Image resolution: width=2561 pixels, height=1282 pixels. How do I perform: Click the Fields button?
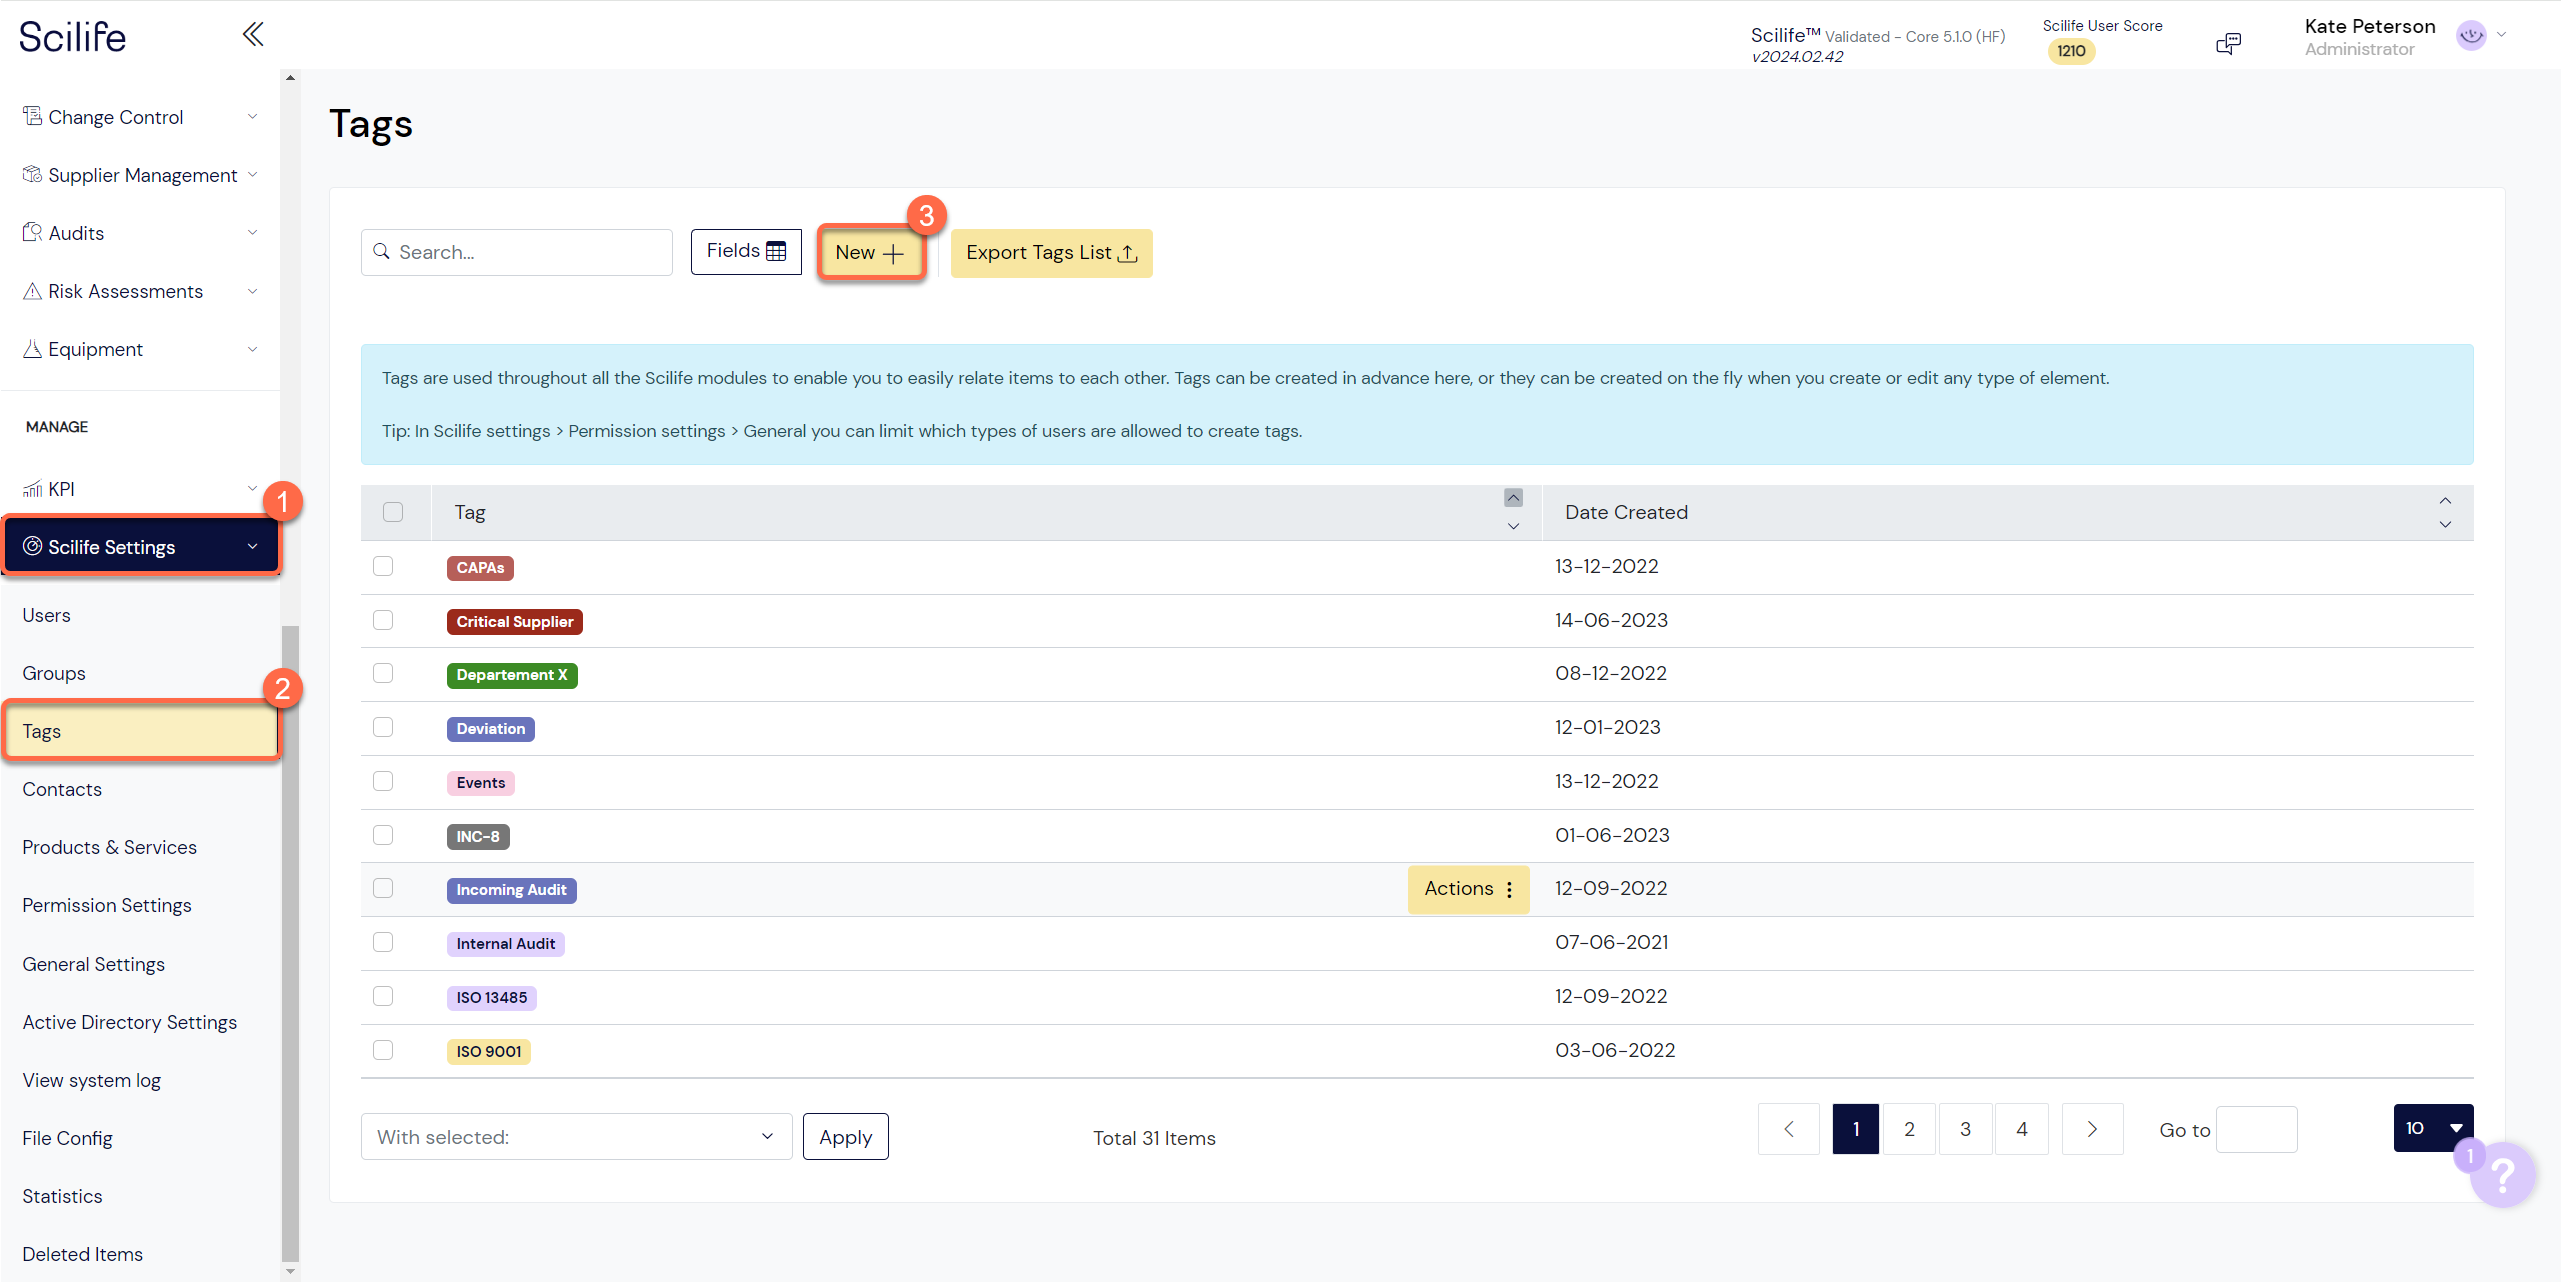point(746,251)
